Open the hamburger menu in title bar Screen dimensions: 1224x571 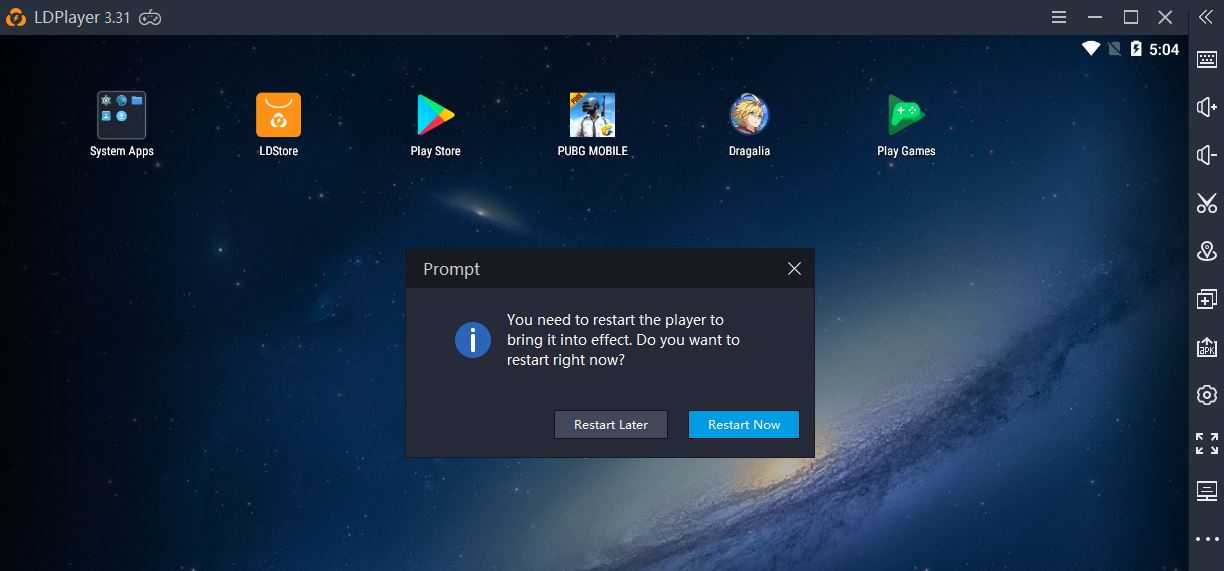(1059, 17)
